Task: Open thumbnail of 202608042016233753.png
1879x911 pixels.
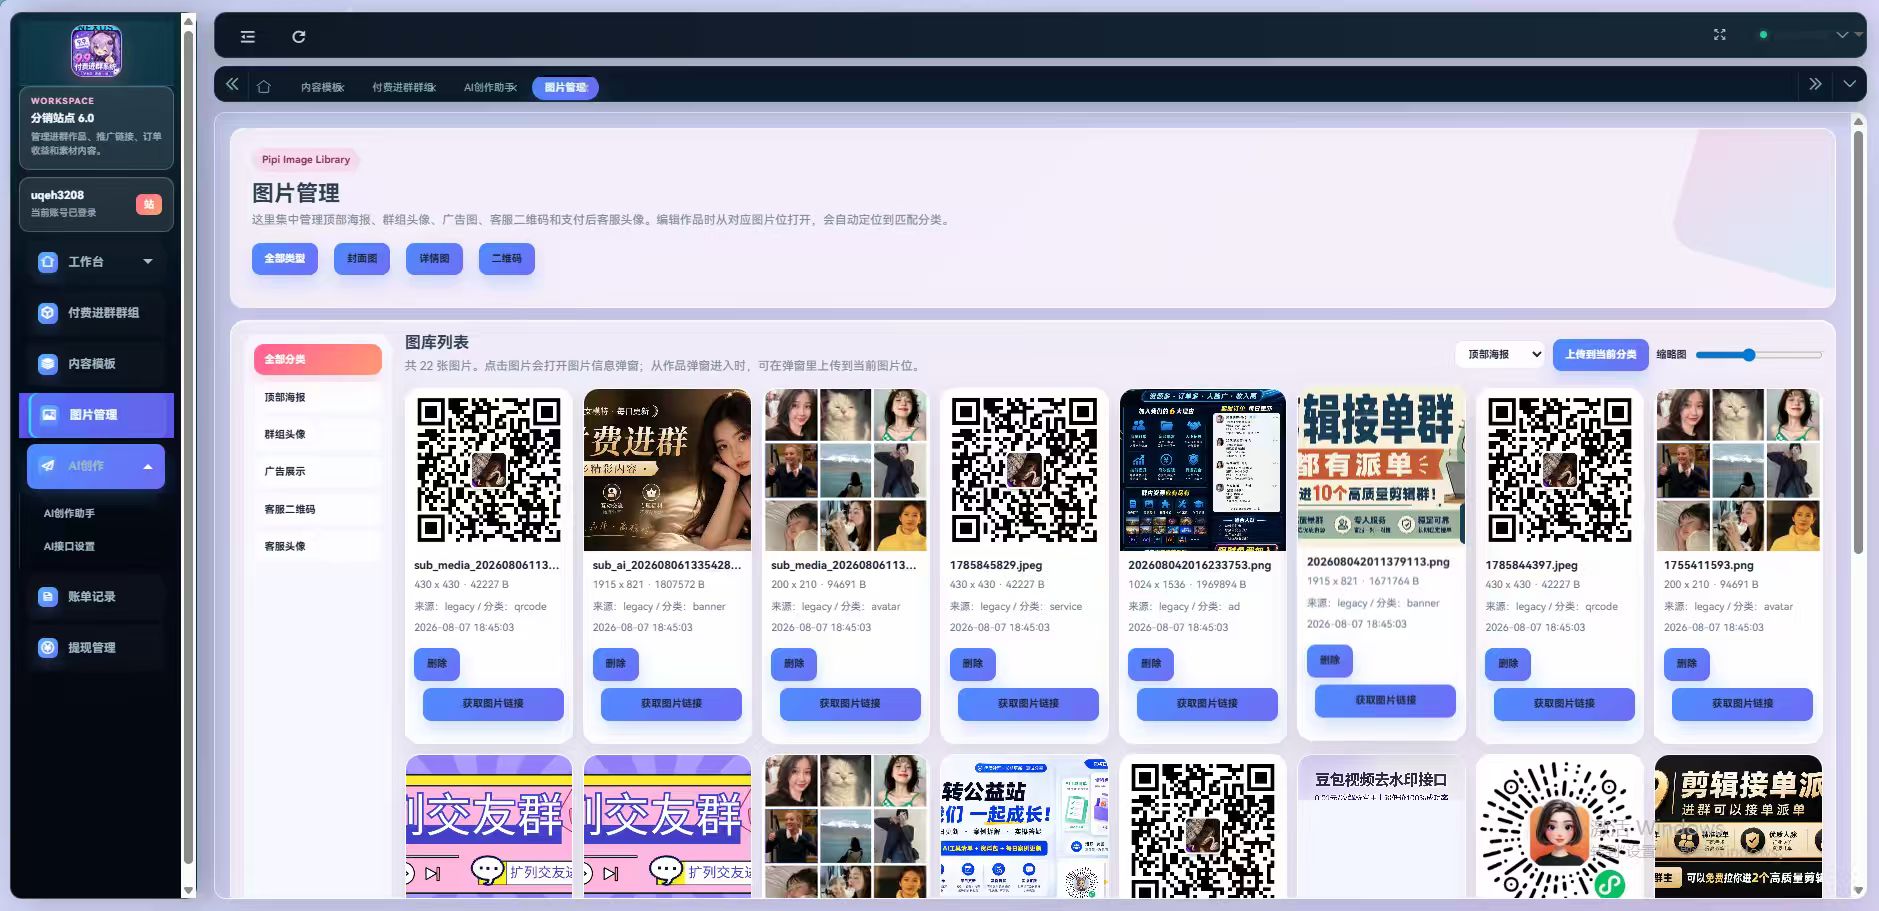Action: [1202, 470]
